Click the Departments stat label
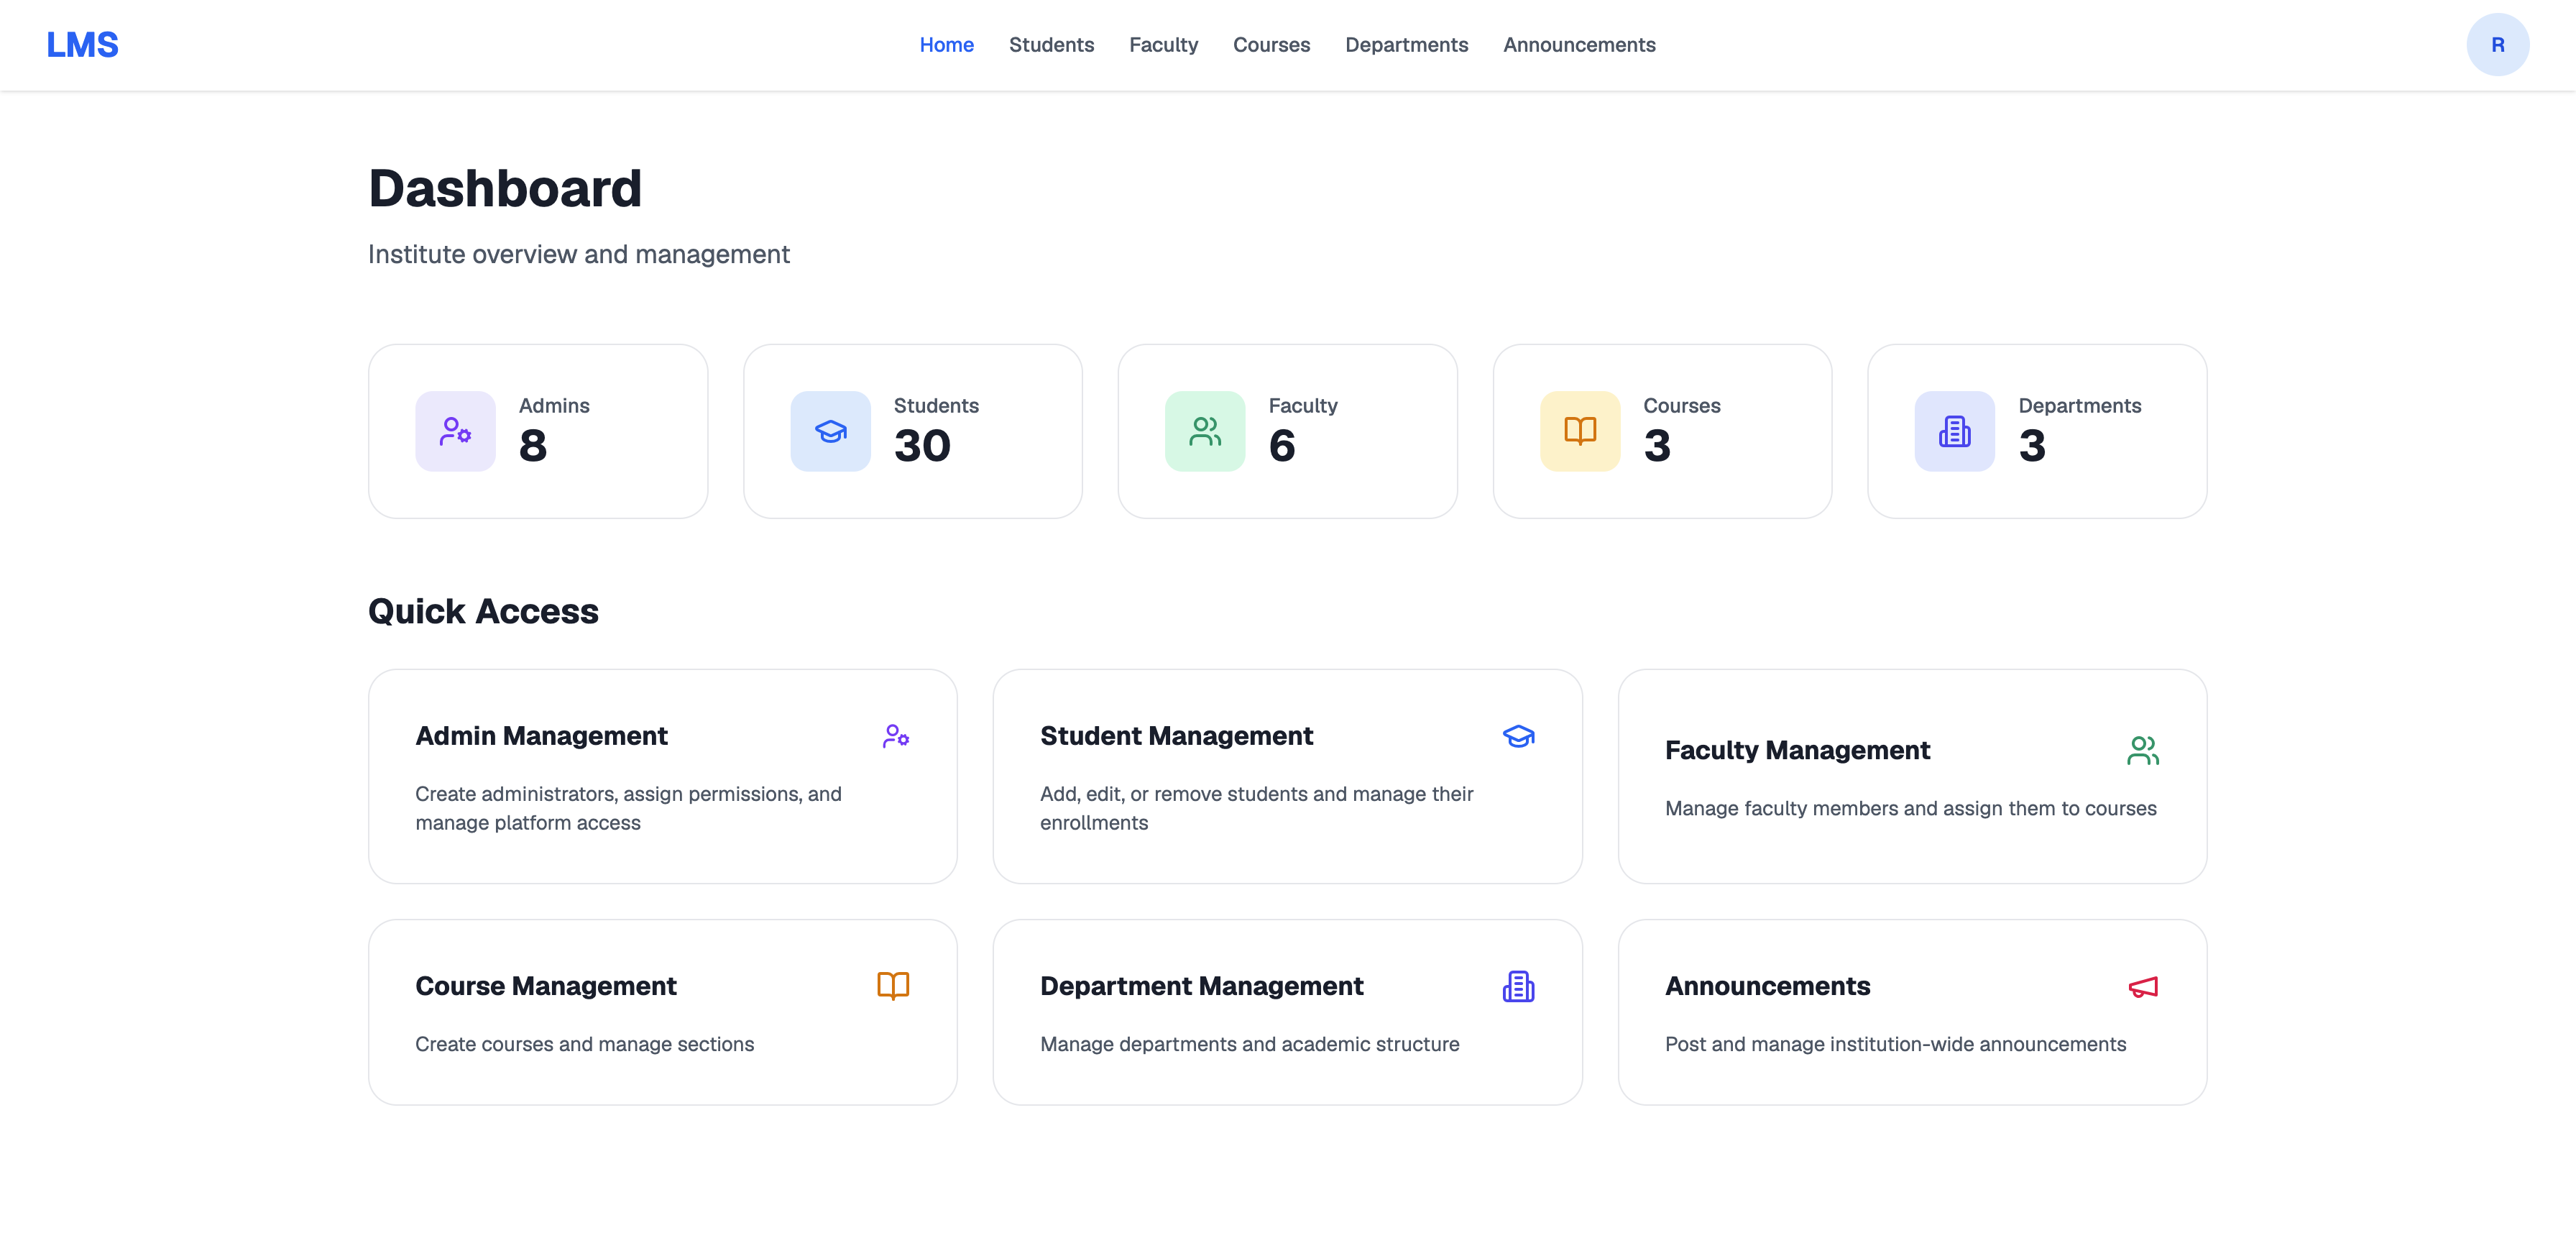Screen dimensions: 2576x1251 (2079, 406)
